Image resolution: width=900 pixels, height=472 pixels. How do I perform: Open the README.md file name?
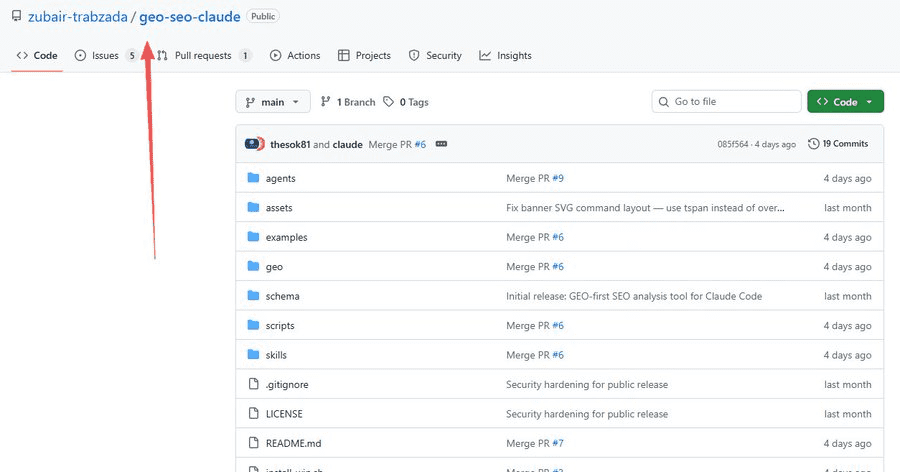(293, 443)
